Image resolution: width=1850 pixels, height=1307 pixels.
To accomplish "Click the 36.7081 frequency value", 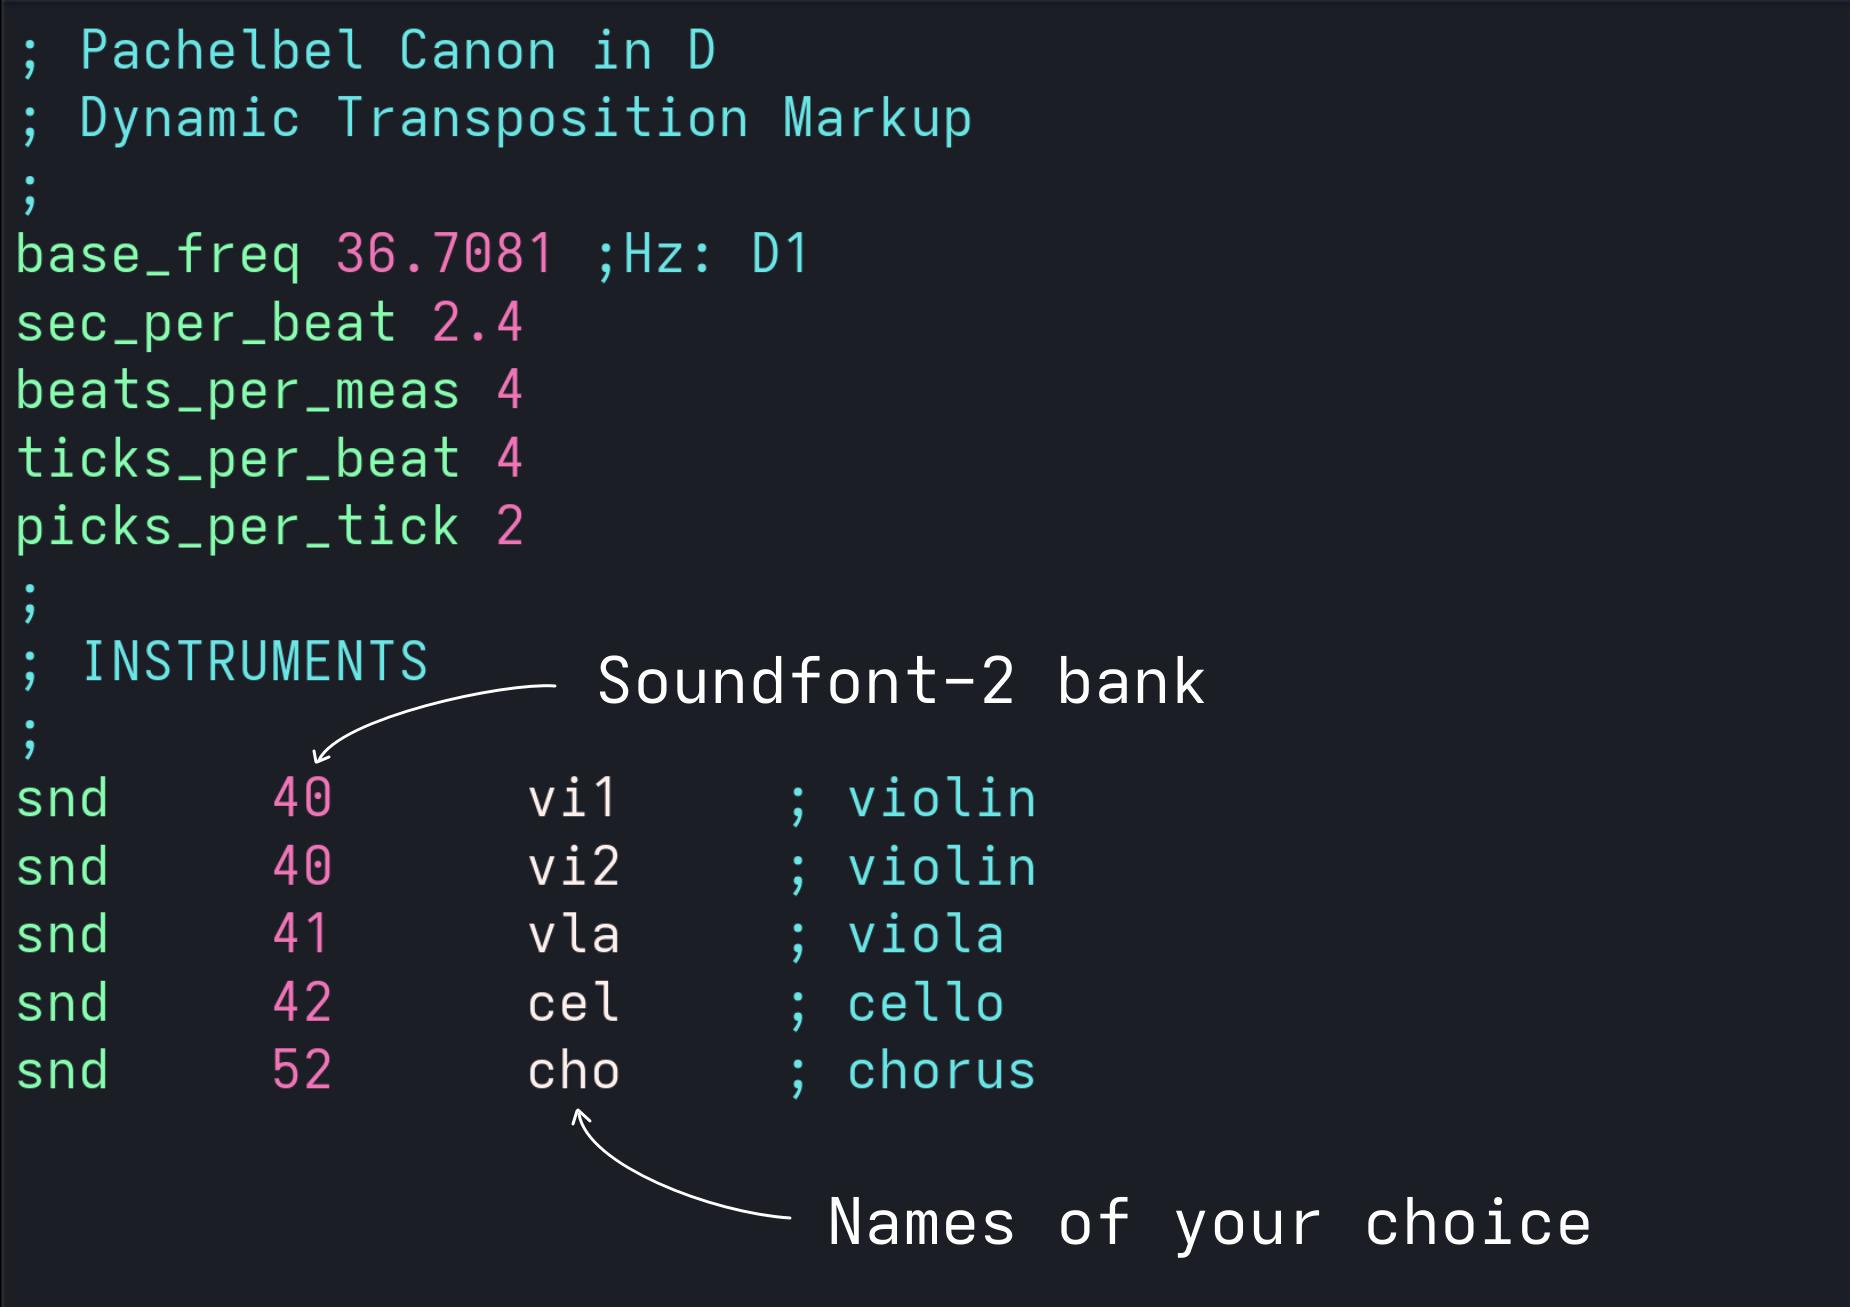I will click(444, 254).
